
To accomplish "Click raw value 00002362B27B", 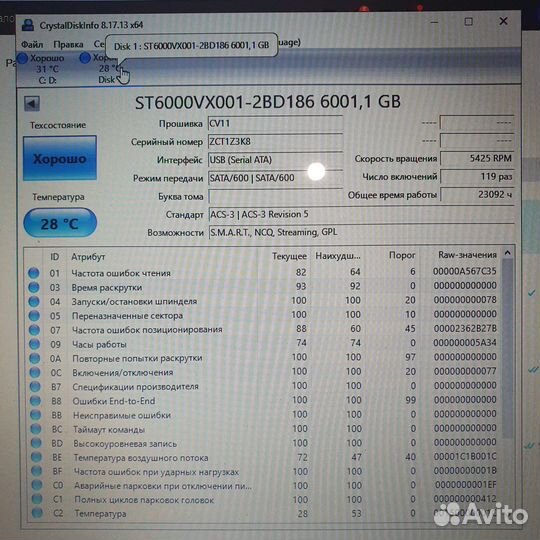I will (x=465, y=329).
